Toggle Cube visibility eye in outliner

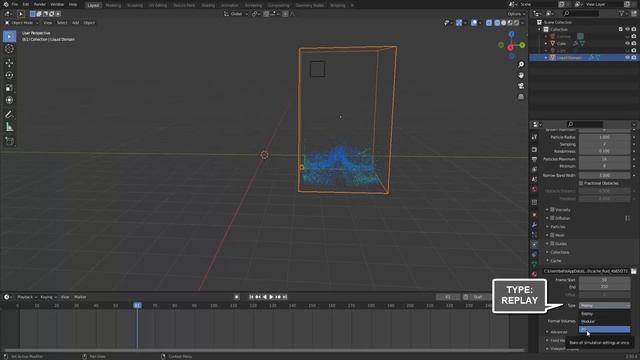coord(627,44)
